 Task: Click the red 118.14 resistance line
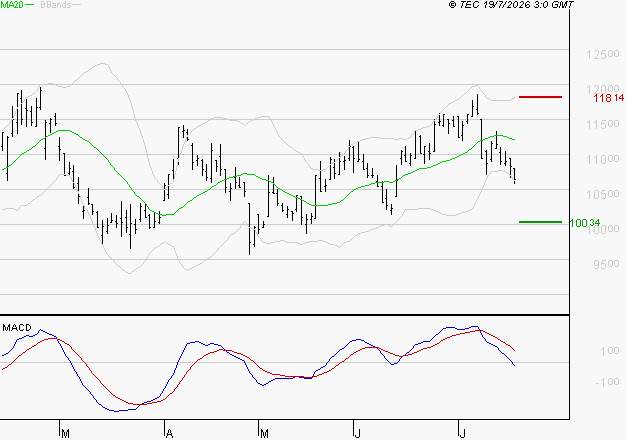[540, 97]
